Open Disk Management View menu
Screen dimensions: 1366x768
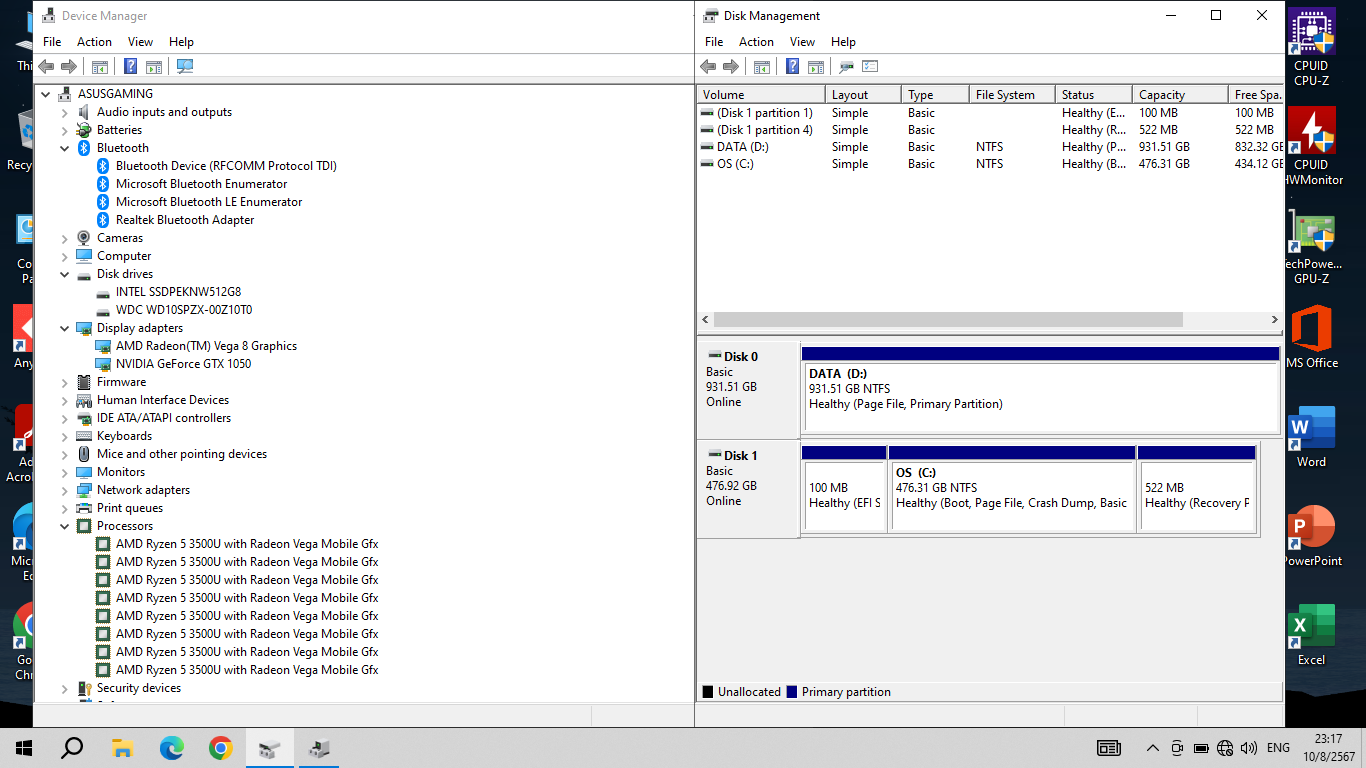pyautogui.click(x=802, y=42)
